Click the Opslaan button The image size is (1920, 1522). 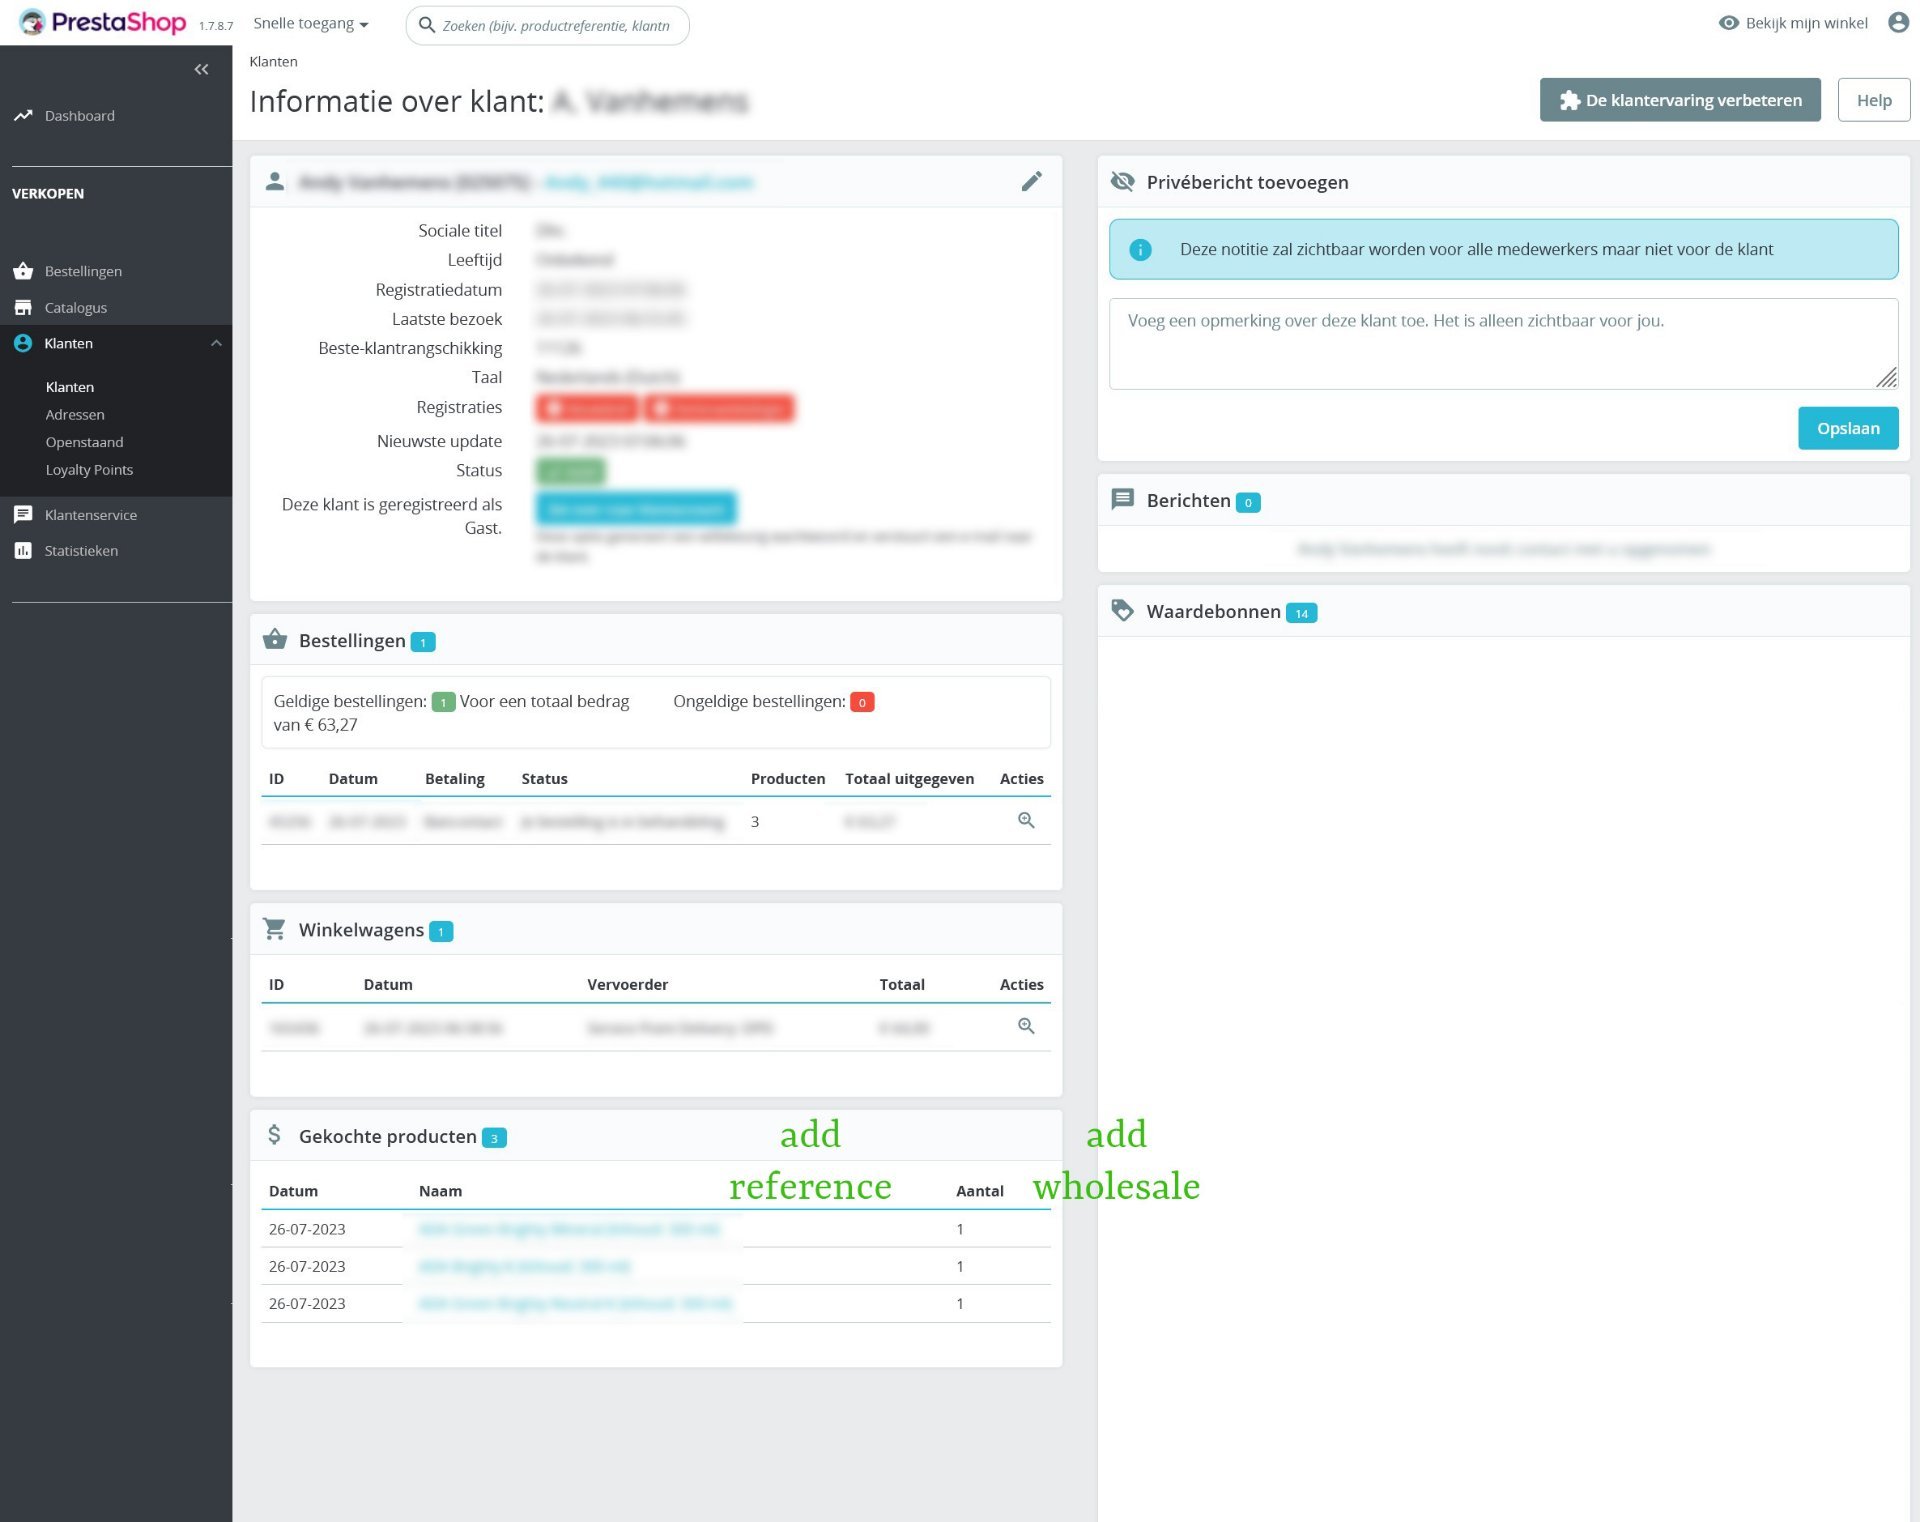(1847, 428)
